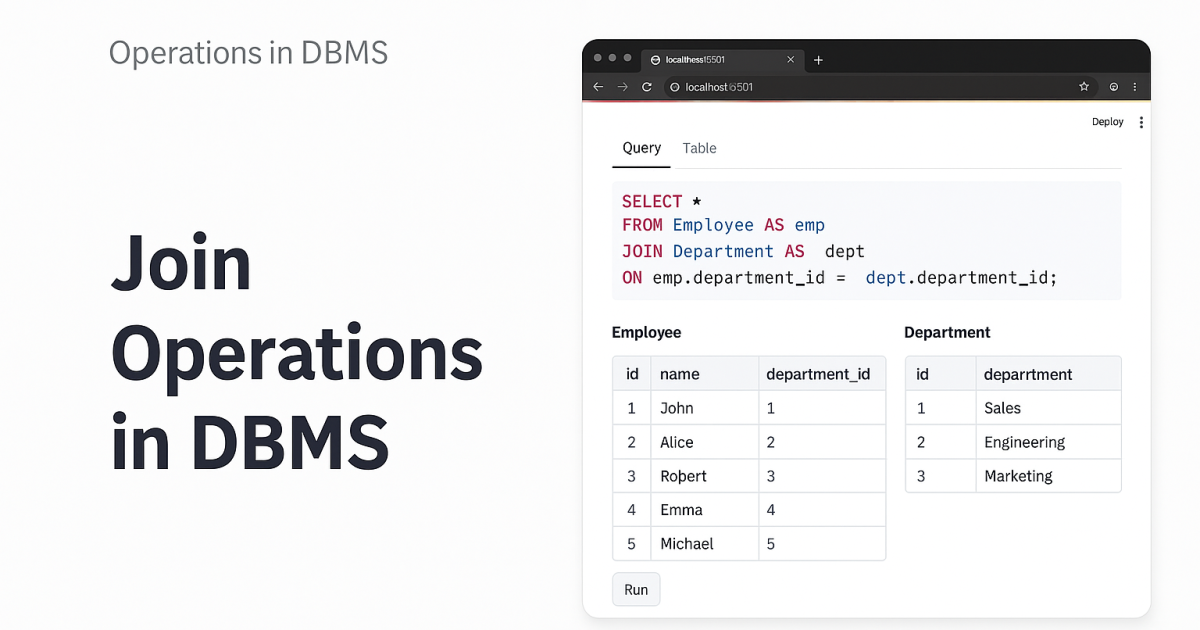Select the Query tab
The width and height of the screenshot is (1200, 630).
click(x=641, y=148)
